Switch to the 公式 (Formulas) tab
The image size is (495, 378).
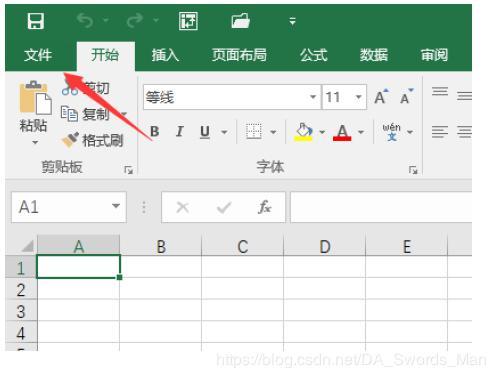pos(313,55)
